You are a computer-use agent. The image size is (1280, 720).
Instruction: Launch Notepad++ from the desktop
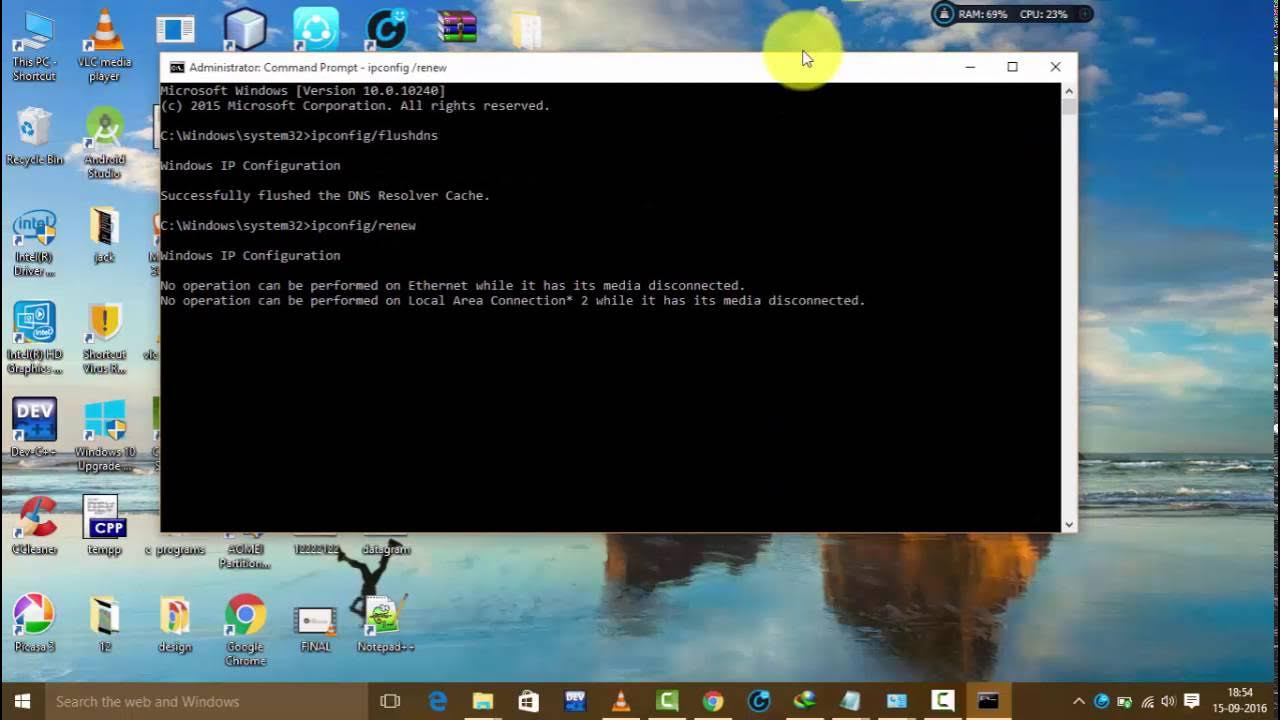pyautogui.click(x=385, y=625)
